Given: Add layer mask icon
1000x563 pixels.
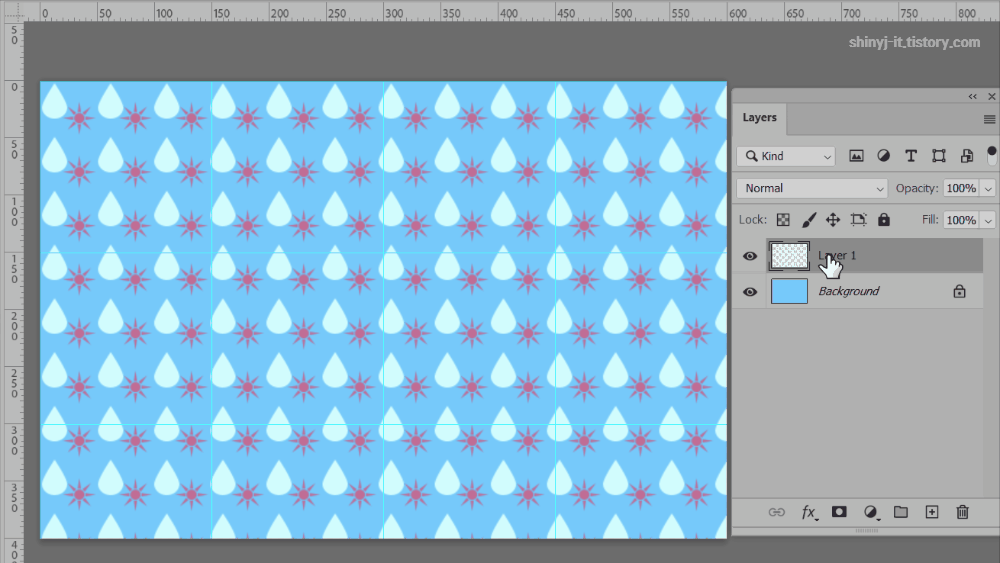Looking at the screenshot, I should 839,512.
